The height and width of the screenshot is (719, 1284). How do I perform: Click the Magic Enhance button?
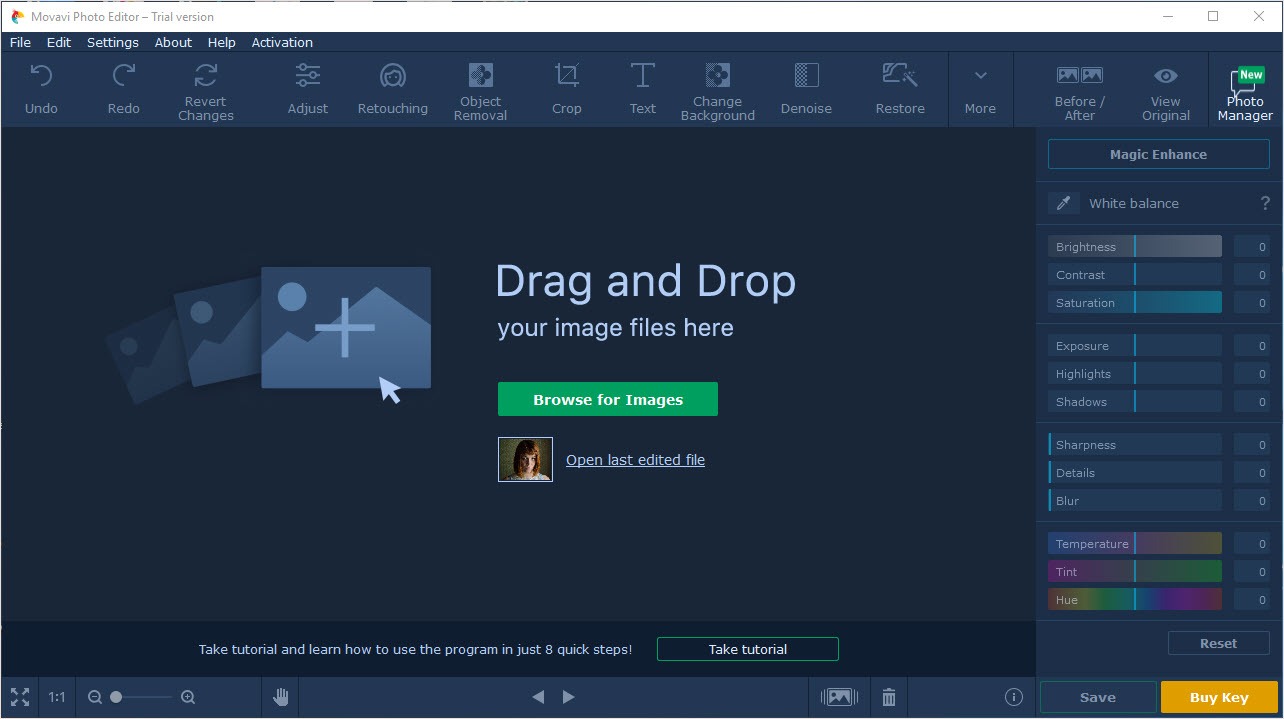pos(1158,154)
